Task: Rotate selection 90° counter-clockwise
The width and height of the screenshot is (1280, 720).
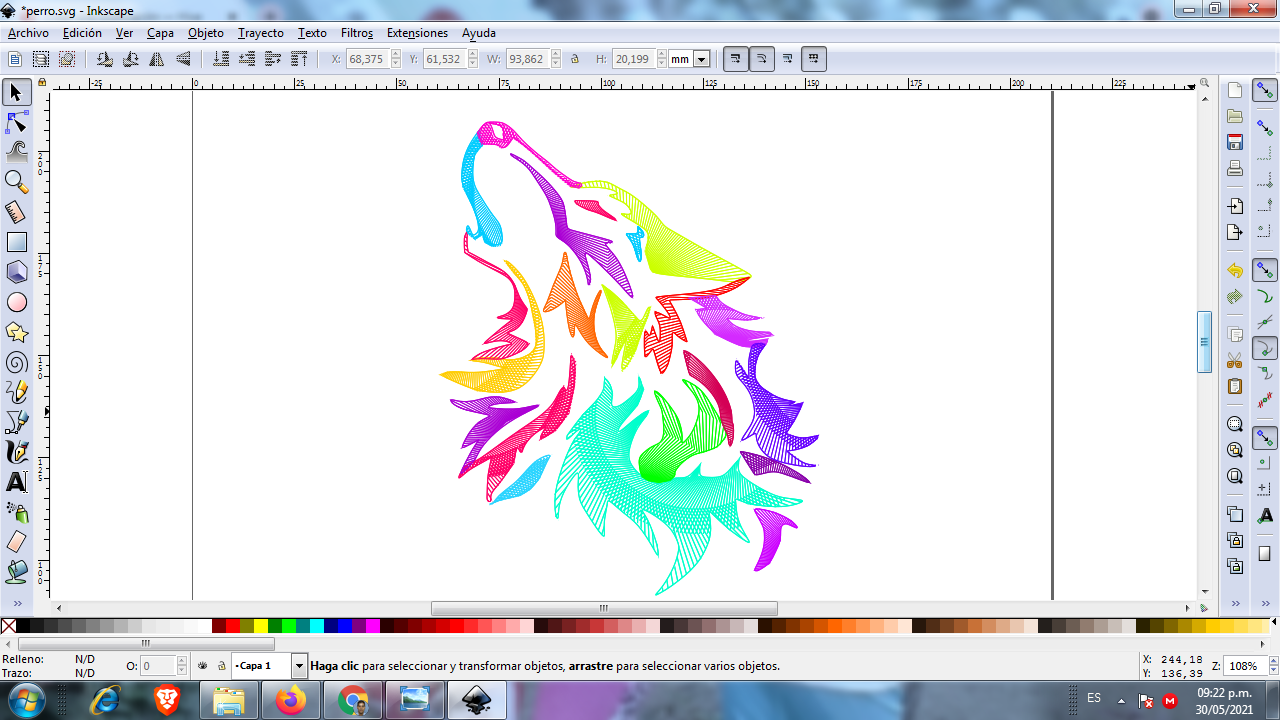Action: 104,59
